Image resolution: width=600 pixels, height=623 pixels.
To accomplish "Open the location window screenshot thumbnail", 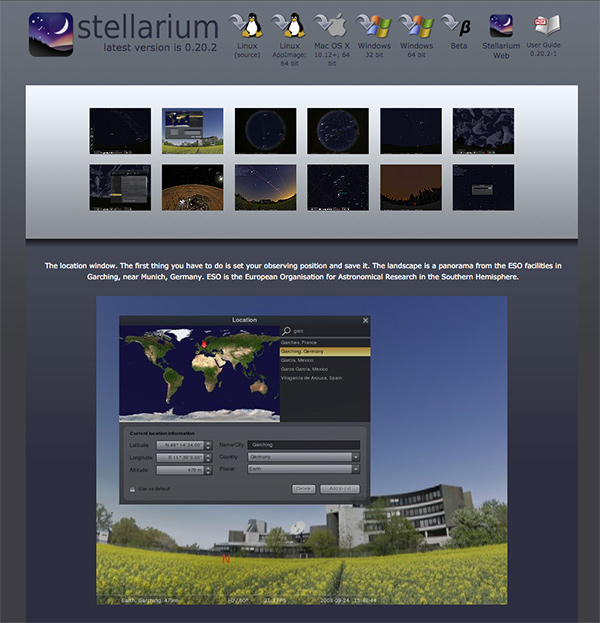I will pos(193,131).
